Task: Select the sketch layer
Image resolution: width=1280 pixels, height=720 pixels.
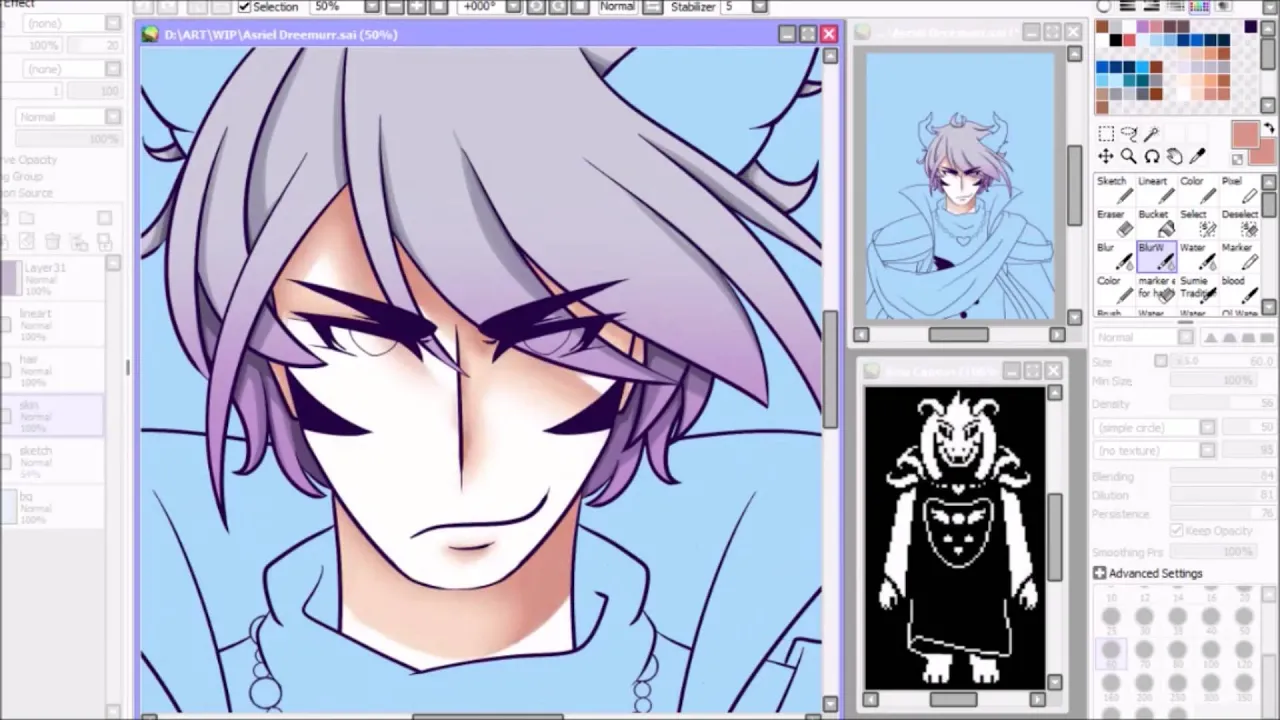Action: tap(53, 461)
